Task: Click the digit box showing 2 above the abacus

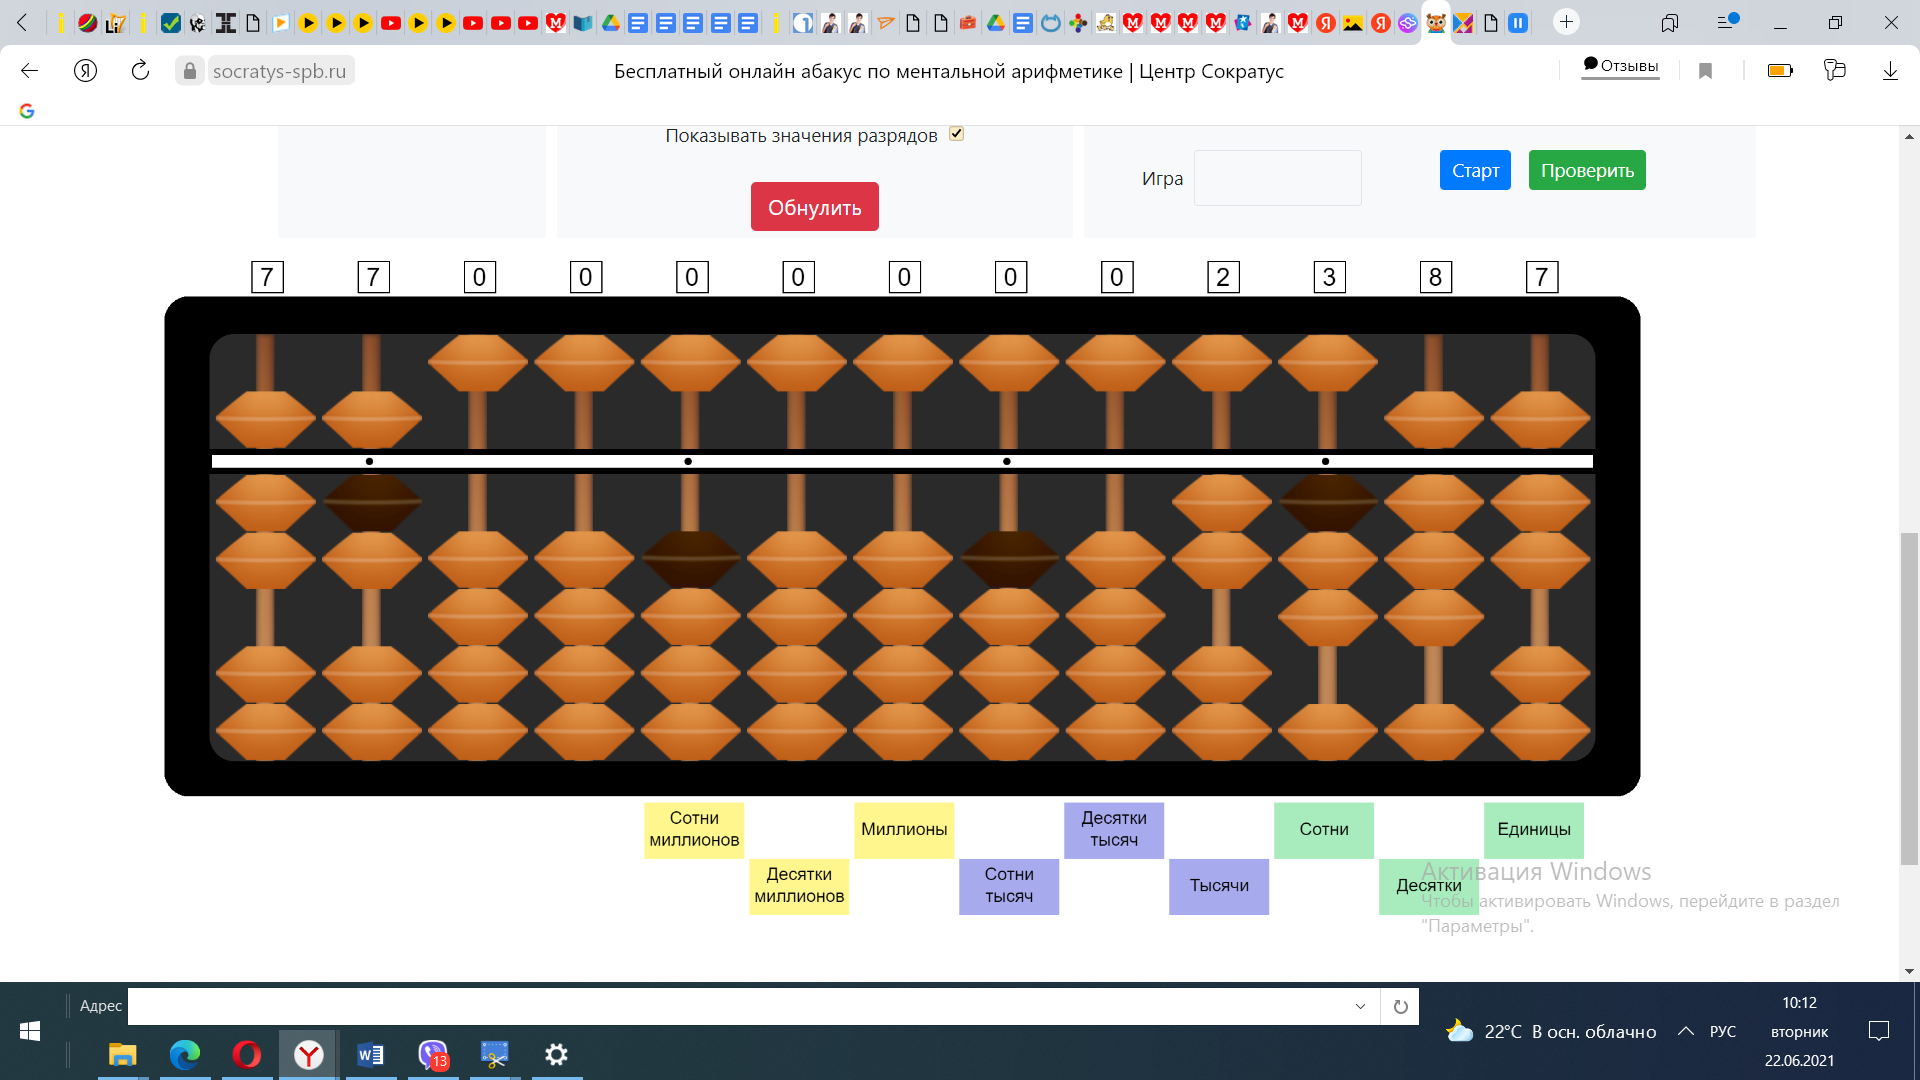Action: (1223, 277)
